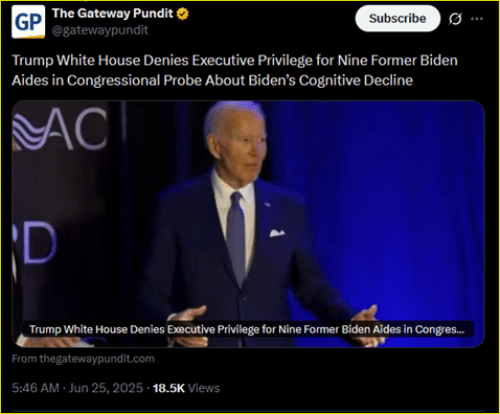Click the word Views beside 18.5K
500x414 pixels.
coord(204,388)
